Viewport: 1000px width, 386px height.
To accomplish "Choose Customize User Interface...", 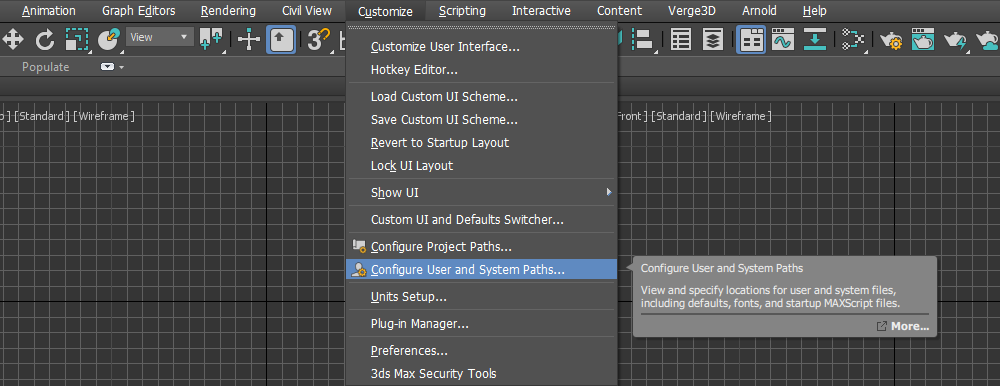I will [482, 47].
